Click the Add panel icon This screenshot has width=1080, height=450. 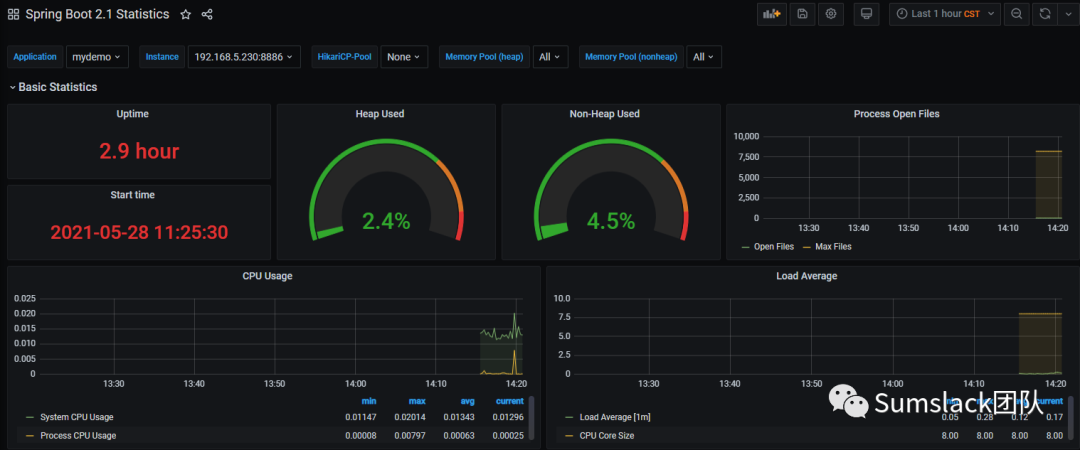tap(771, 14)
